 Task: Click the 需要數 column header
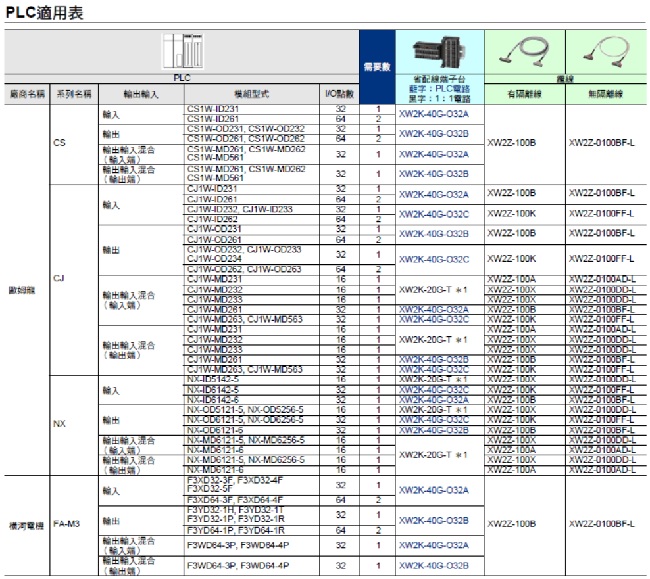pyautogui.click(x=377, y=67)
